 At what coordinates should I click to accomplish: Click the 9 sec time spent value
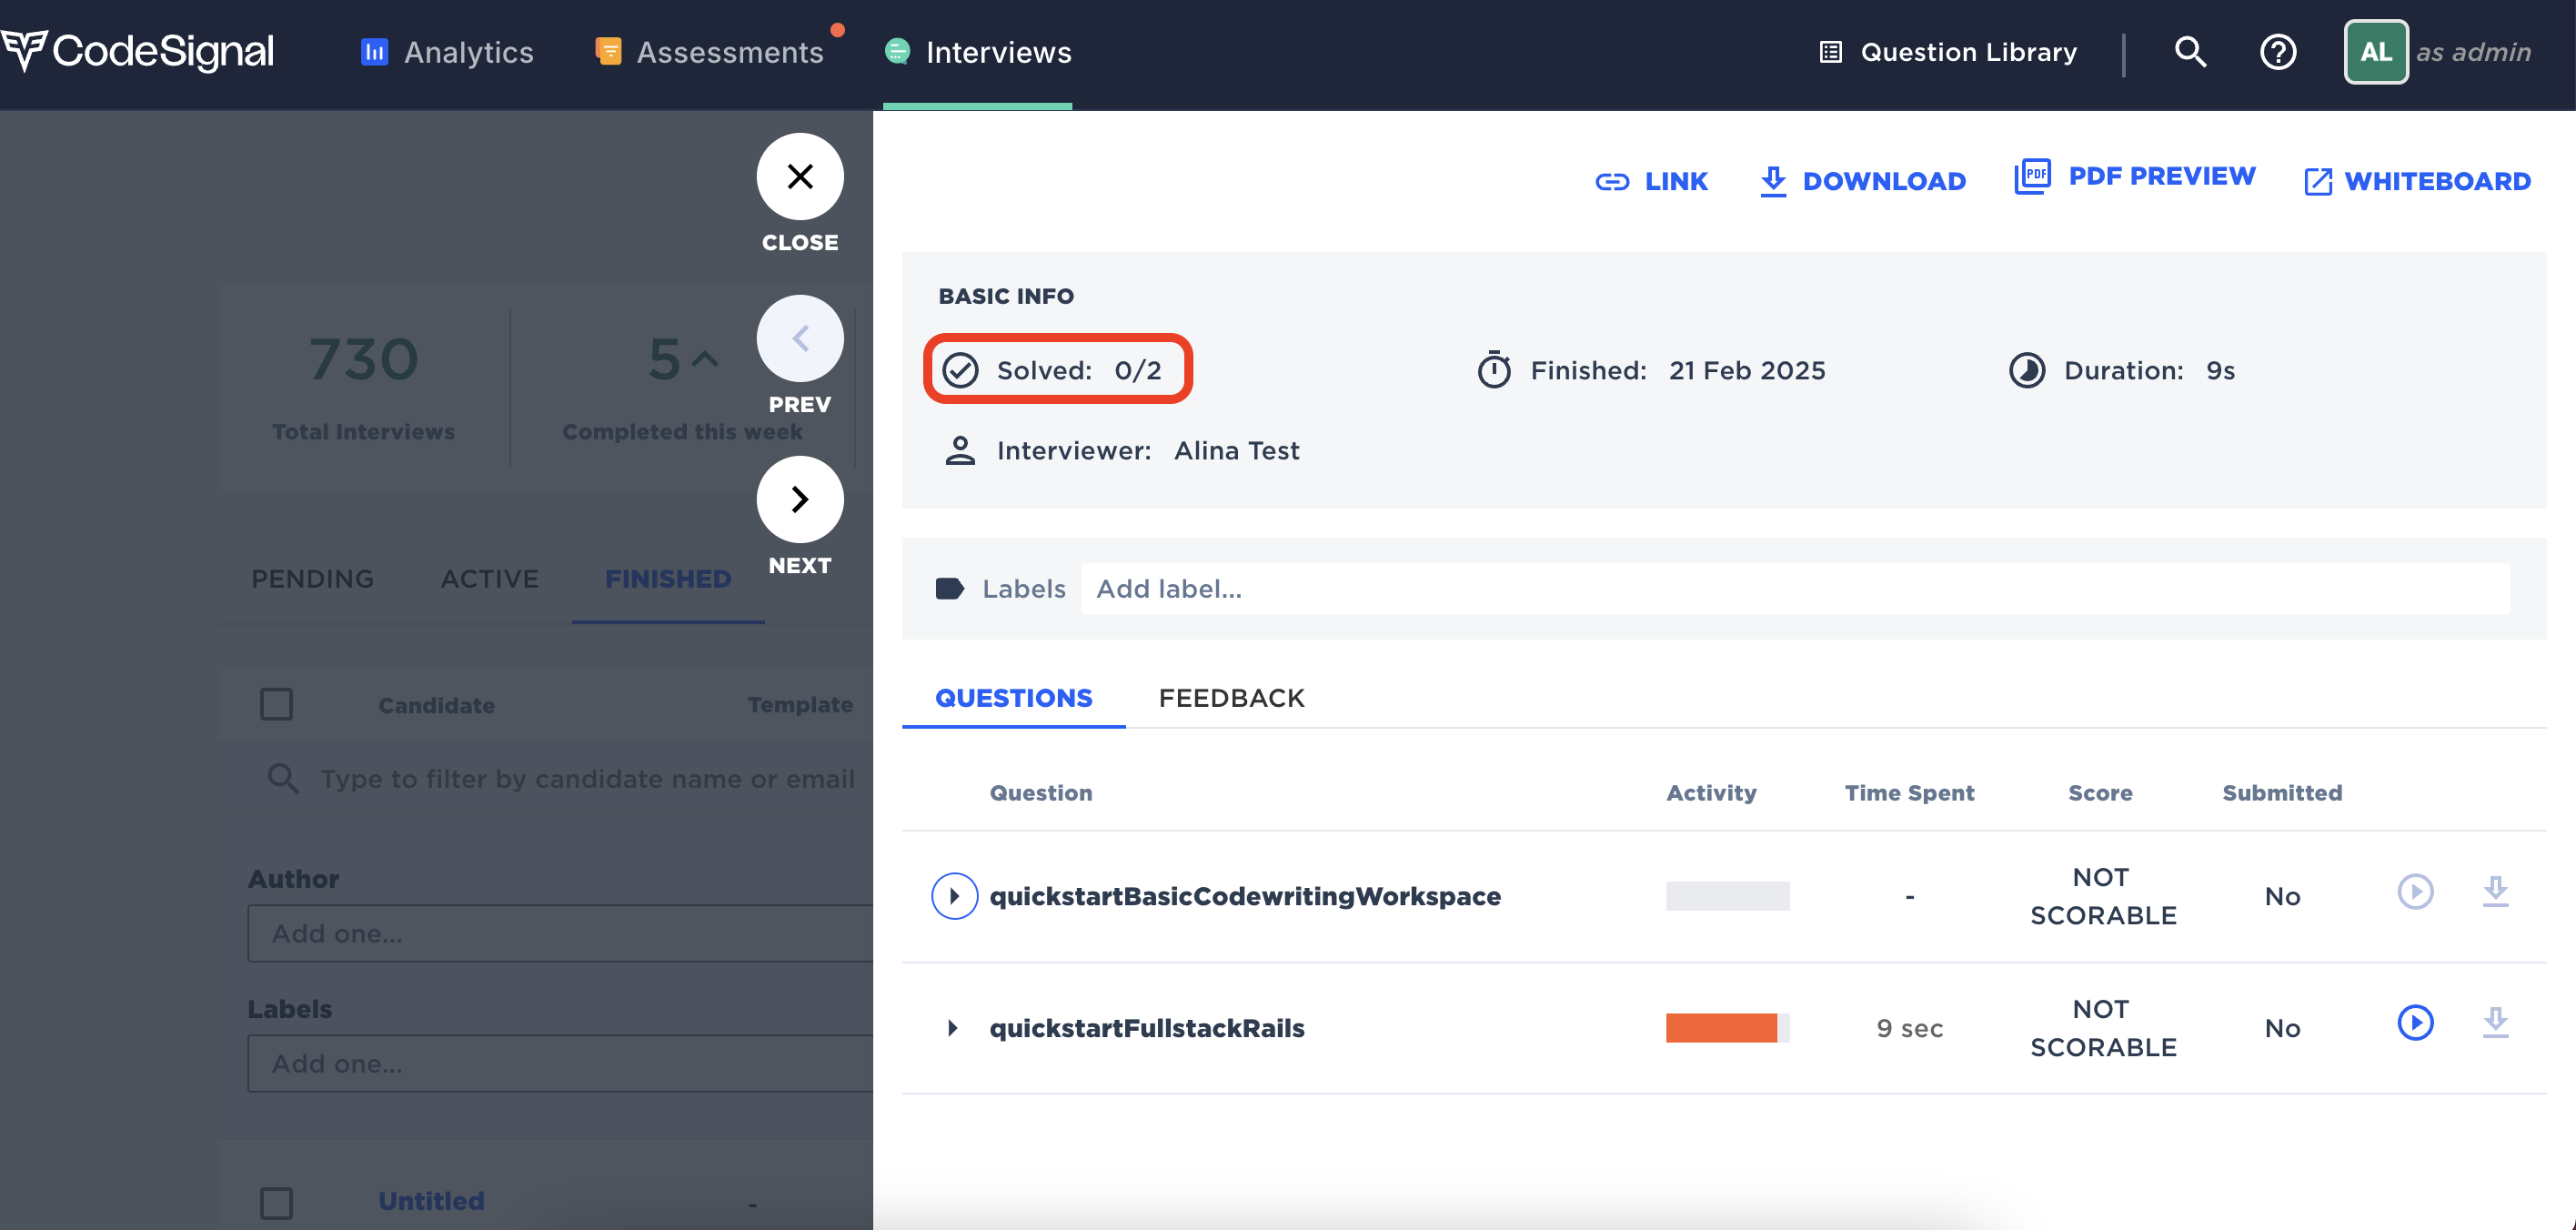[1909, 1028]
